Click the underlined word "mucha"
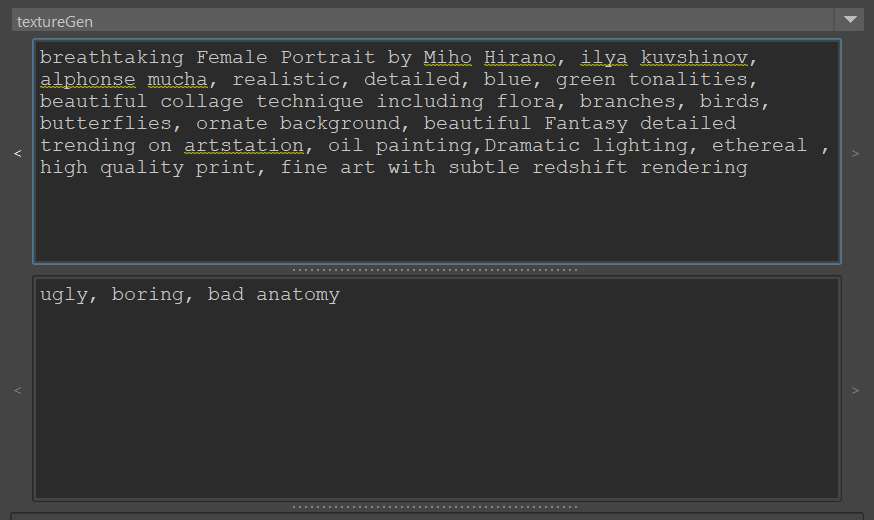This screenshot has width=874, height=520. click(177, 80)
